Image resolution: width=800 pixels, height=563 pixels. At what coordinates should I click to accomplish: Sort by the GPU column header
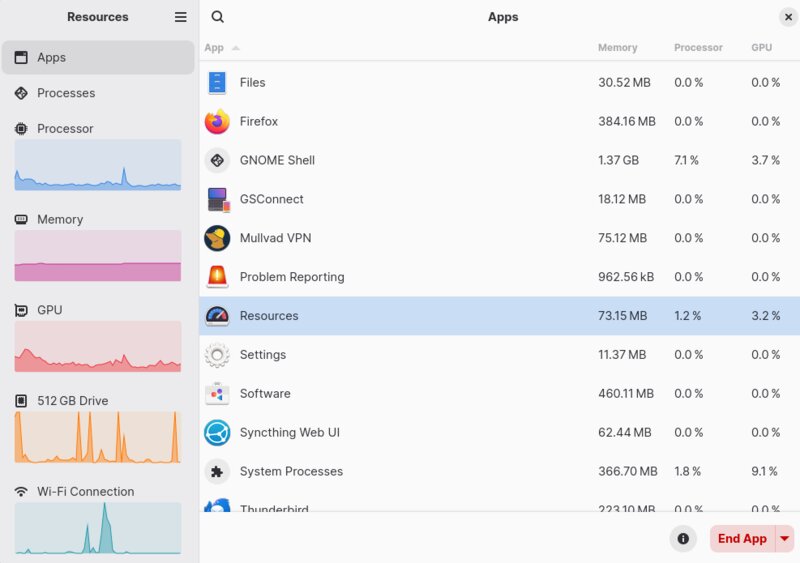coord(761,47)
